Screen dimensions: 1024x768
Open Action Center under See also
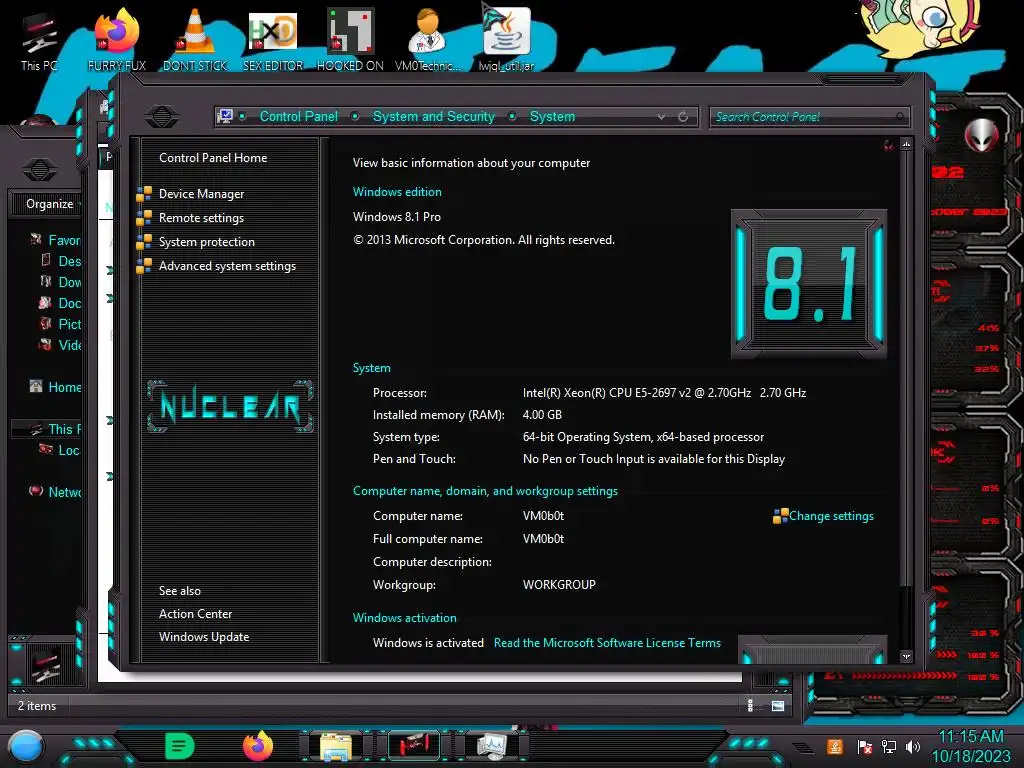(x=195, y=614)
